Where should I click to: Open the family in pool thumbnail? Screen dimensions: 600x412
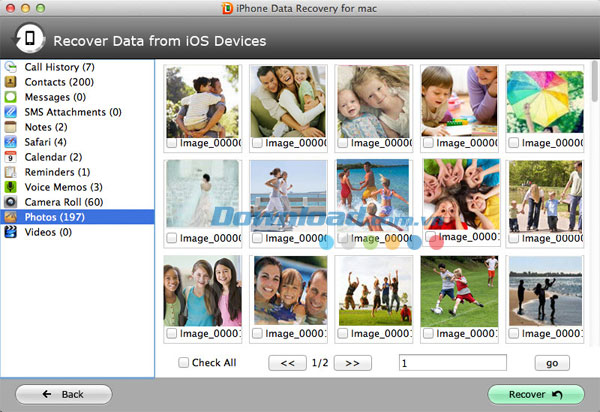(x=290, y=291)
